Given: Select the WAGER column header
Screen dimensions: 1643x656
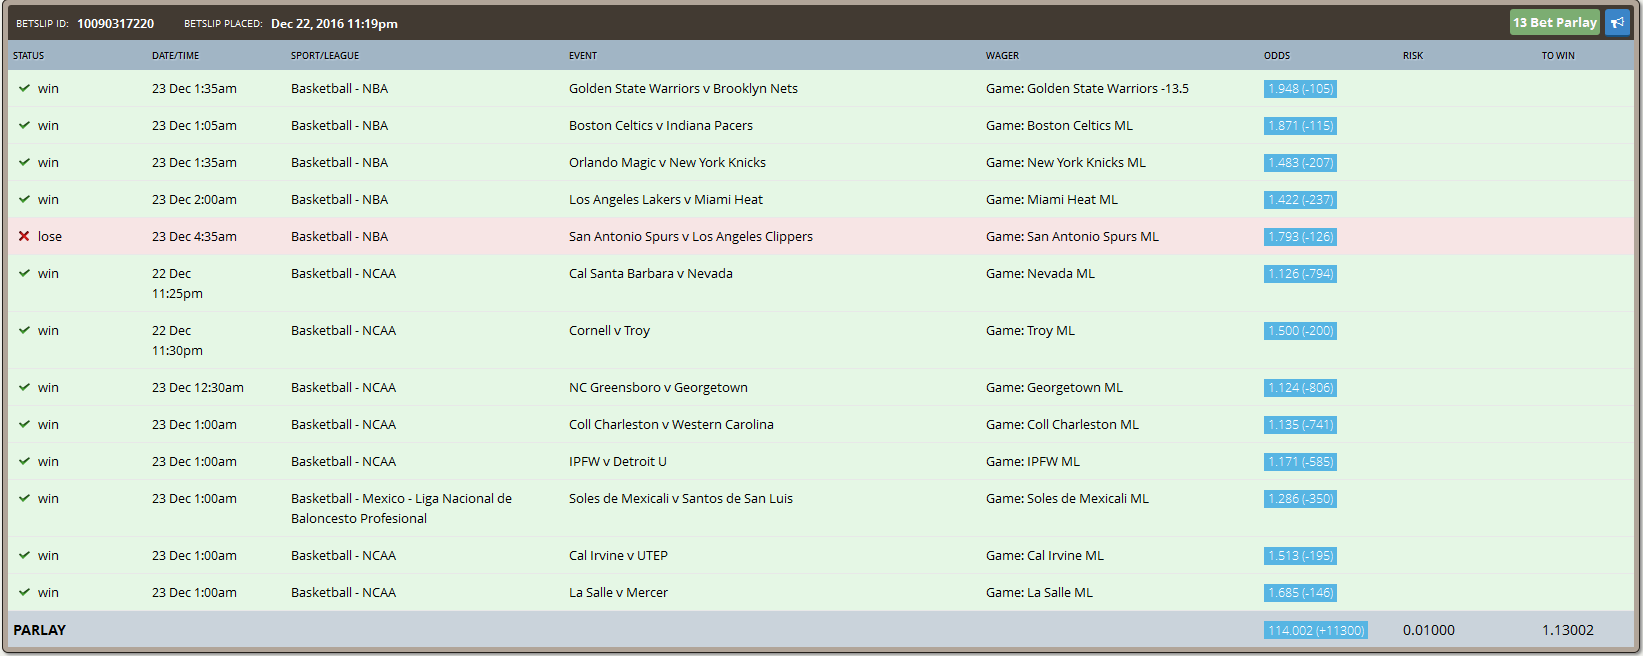Looking at the screenshot, I should coord(1002,56).
